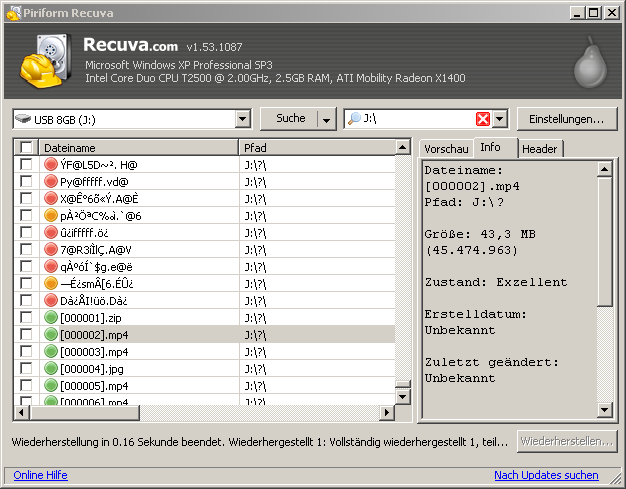Check the box for pÀ²ÖªC%à.`@6
Viewport: 626px width, 489px height.
[26, 215]
